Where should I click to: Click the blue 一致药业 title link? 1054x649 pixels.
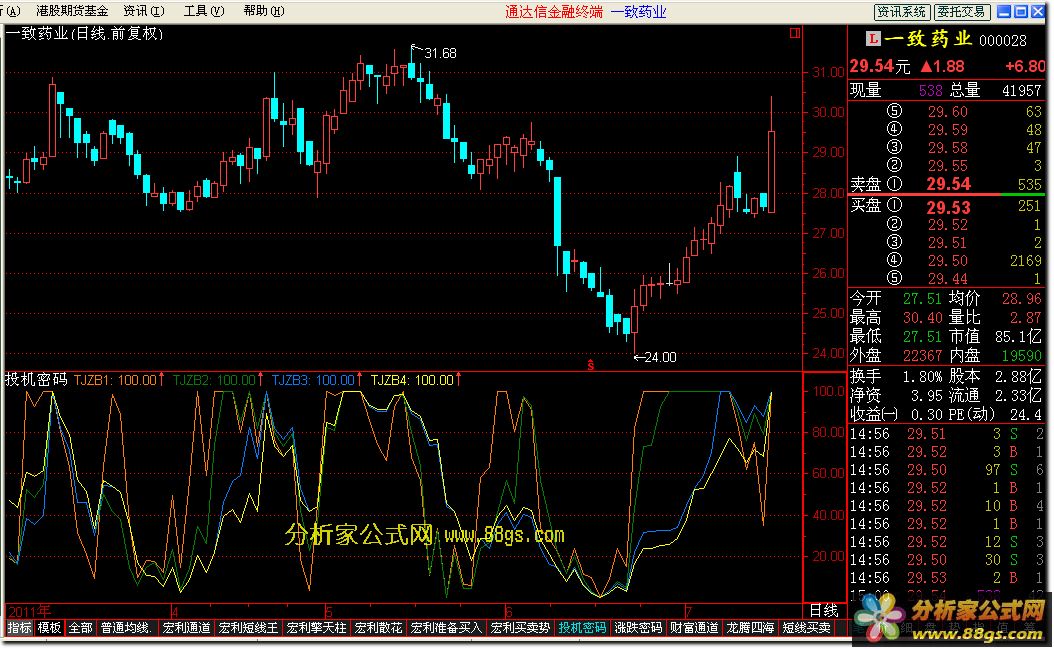tap(639, 11)
